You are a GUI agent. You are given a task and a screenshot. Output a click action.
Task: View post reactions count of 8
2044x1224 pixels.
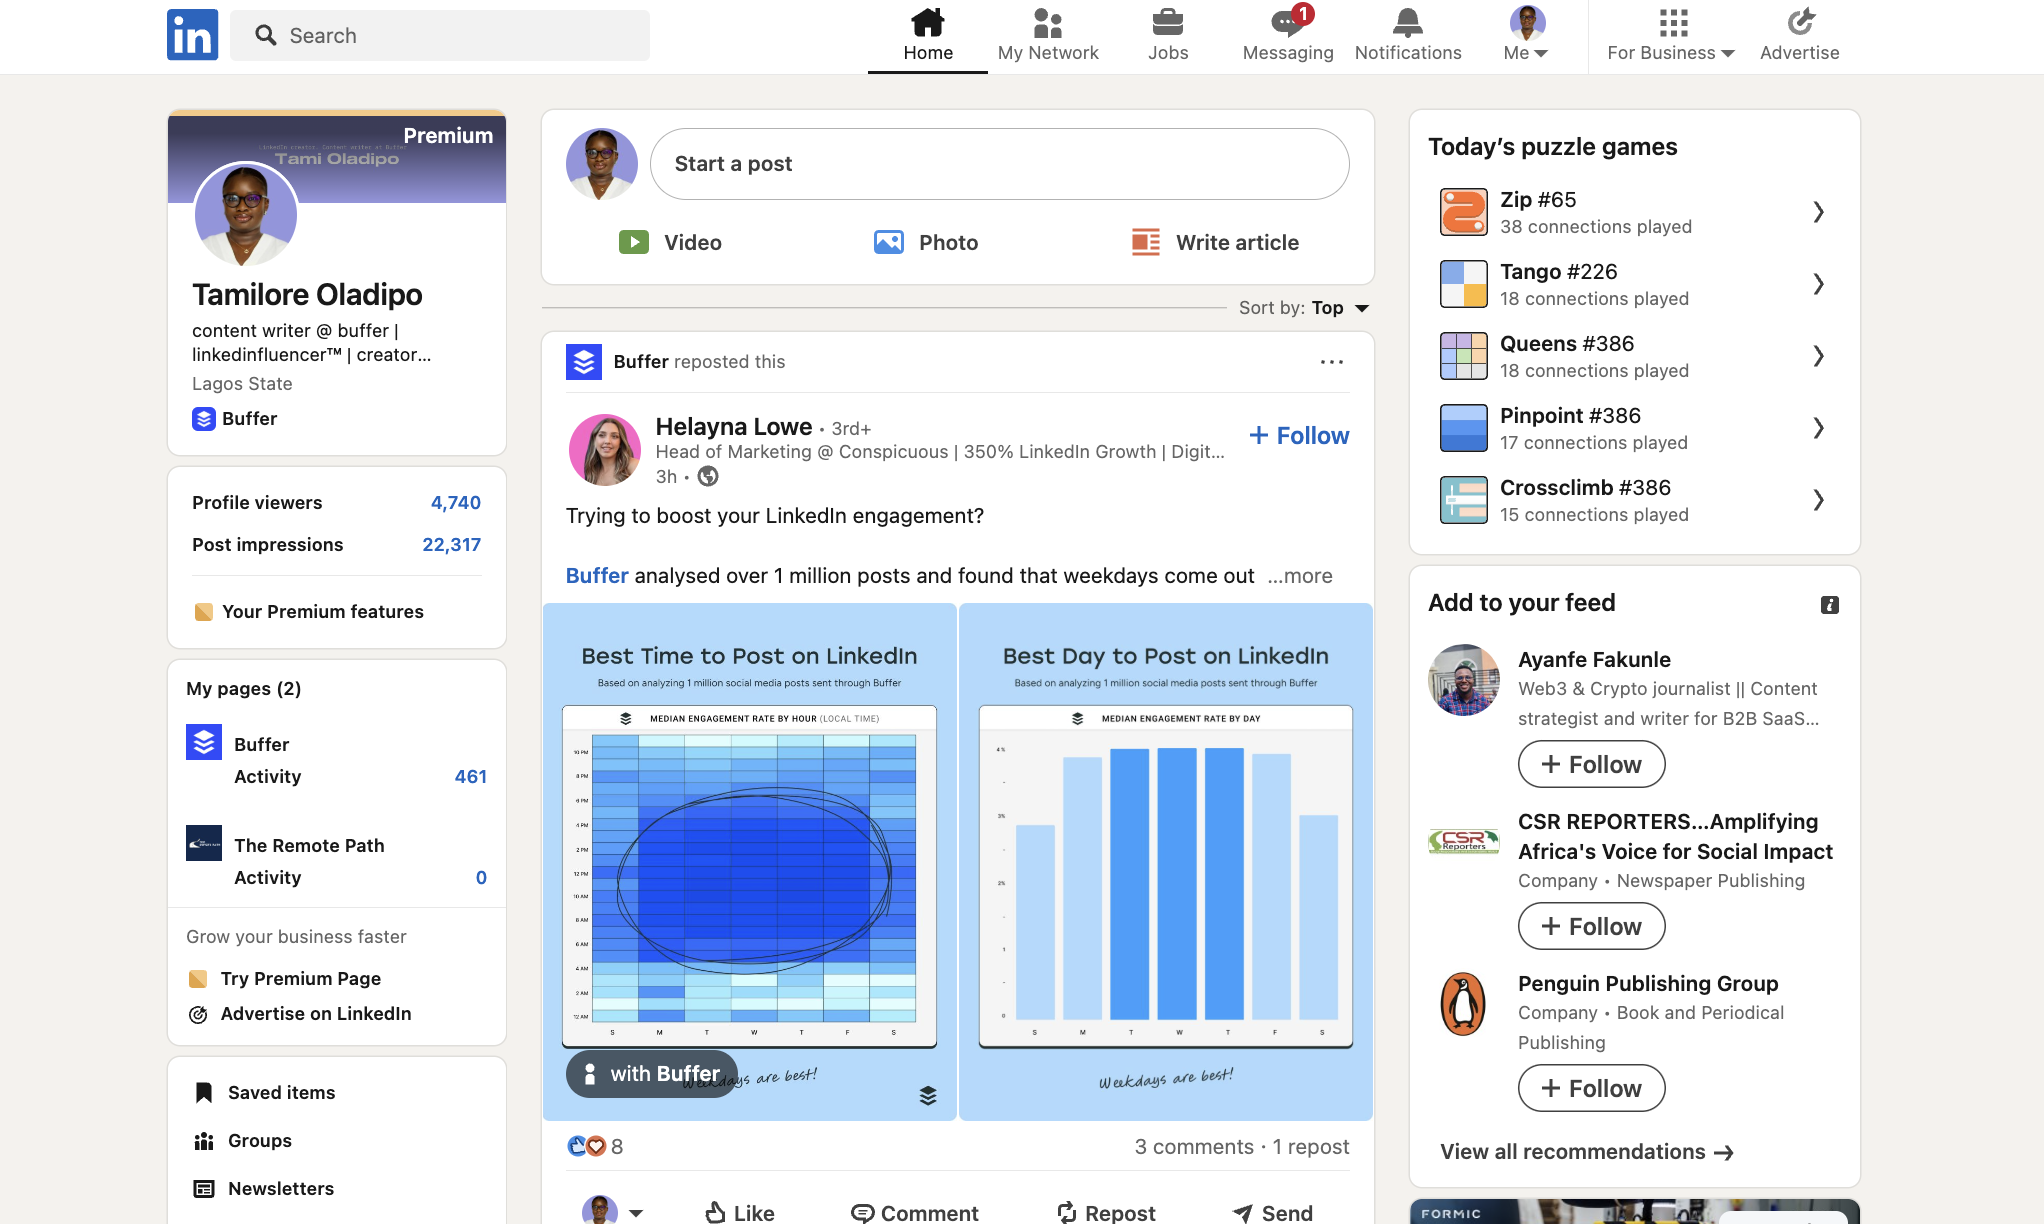click(x=594, y=1147)
